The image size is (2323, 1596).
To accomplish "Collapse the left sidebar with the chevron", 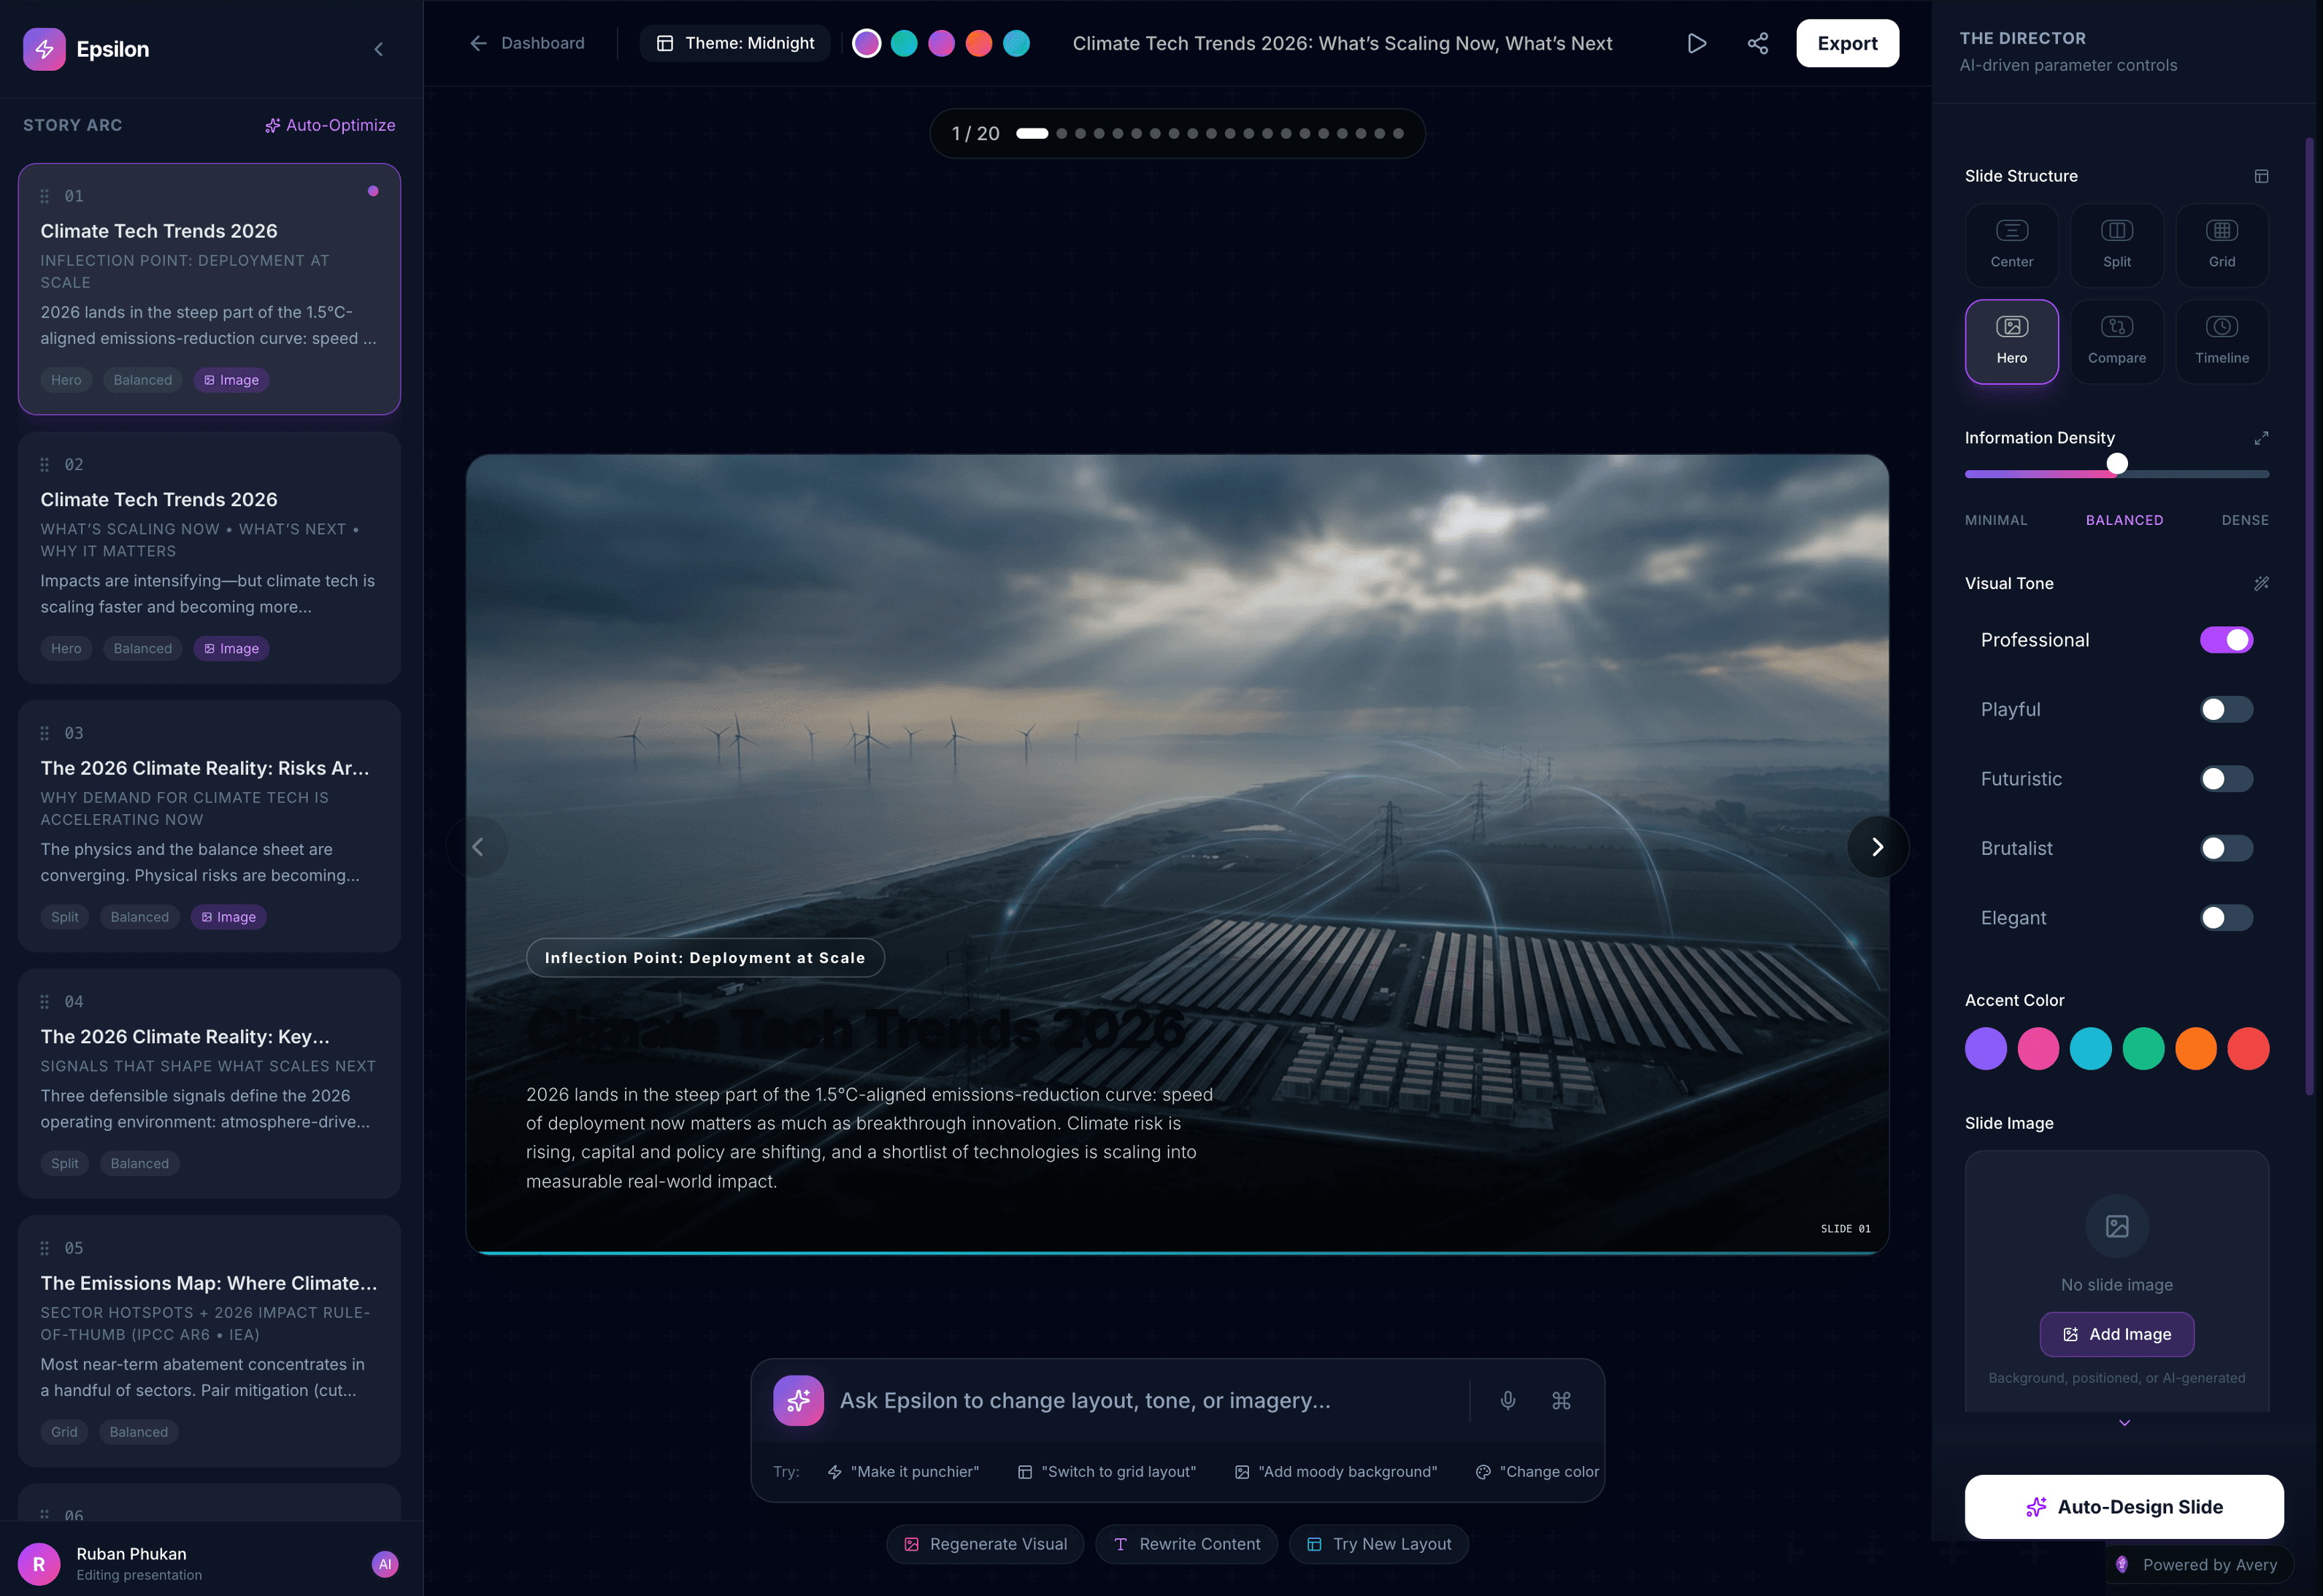I will coord(378,49).
